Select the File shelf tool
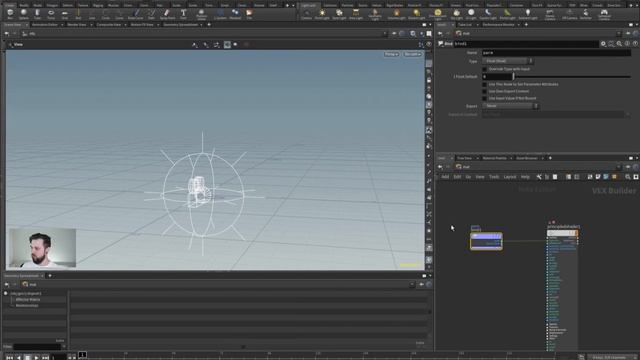The height and width of the screenshot is (360, 640). click(249, 14)
